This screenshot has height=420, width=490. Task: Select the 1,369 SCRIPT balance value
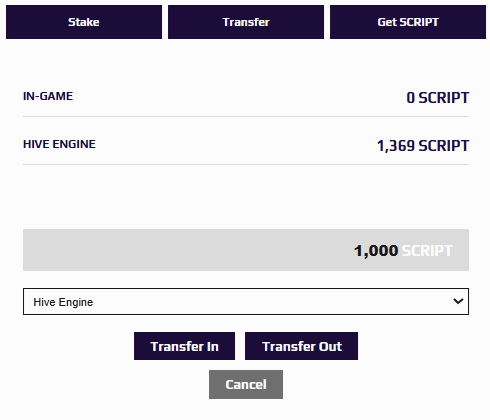(423, 146)
